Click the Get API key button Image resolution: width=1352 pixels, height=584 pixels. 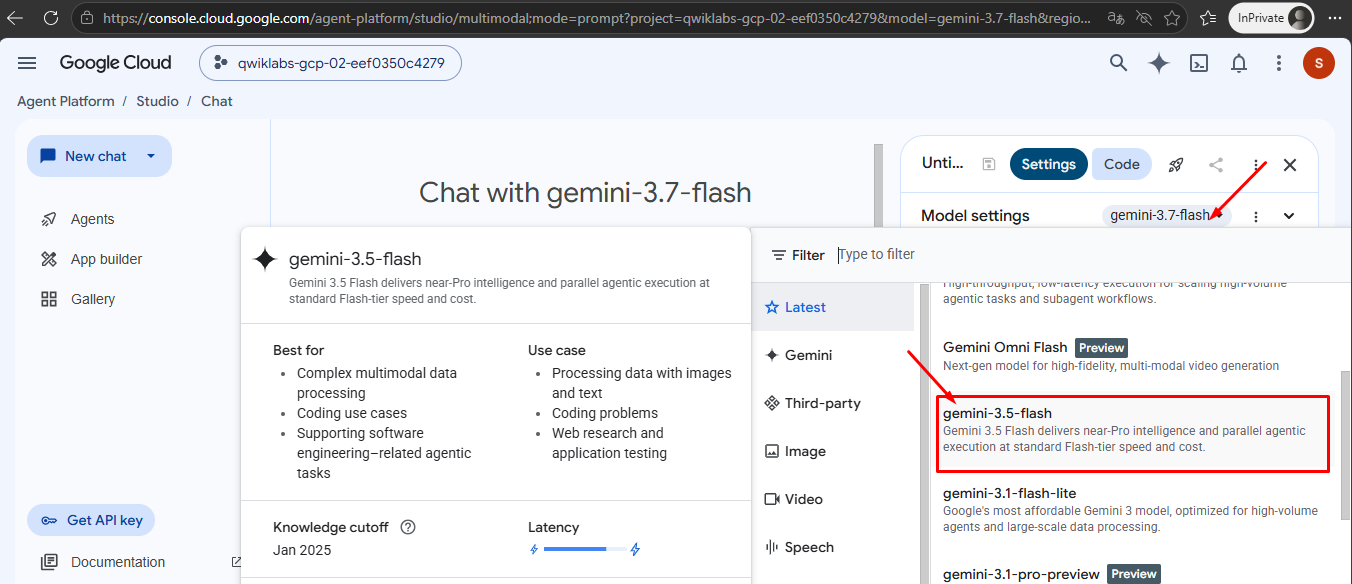tap(91, 520)
